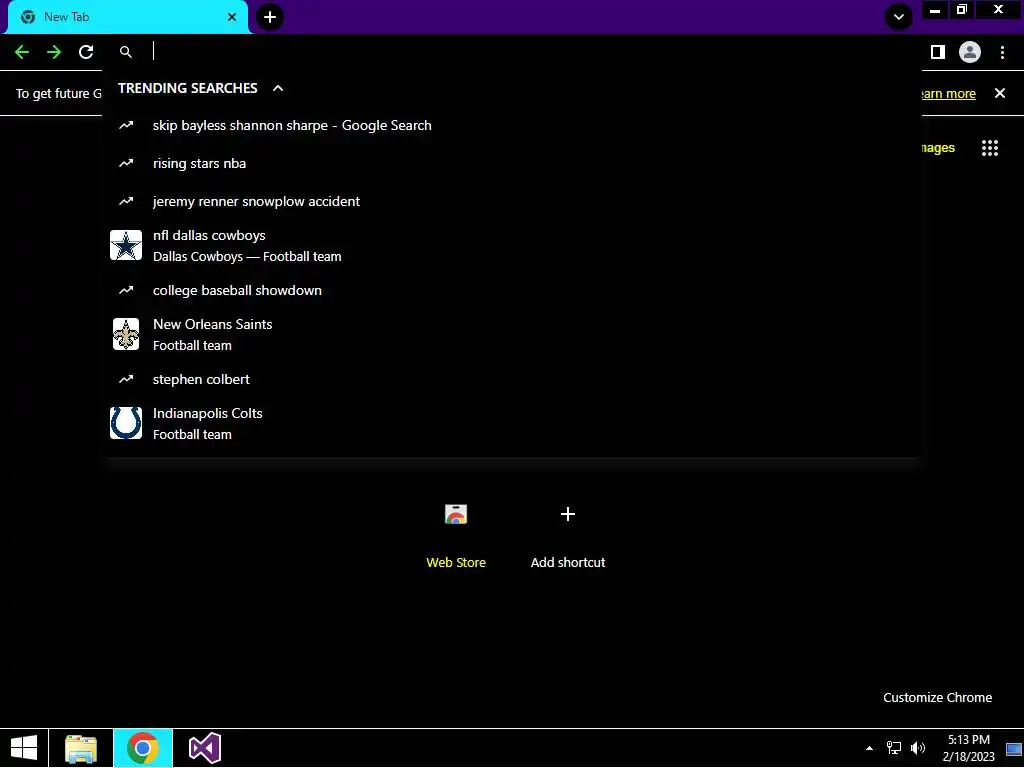This screenshot has width=1024, height=768.
Task: Open the tab search dropdown arrow
Action: pyautogui.click(x=899, y=17)
